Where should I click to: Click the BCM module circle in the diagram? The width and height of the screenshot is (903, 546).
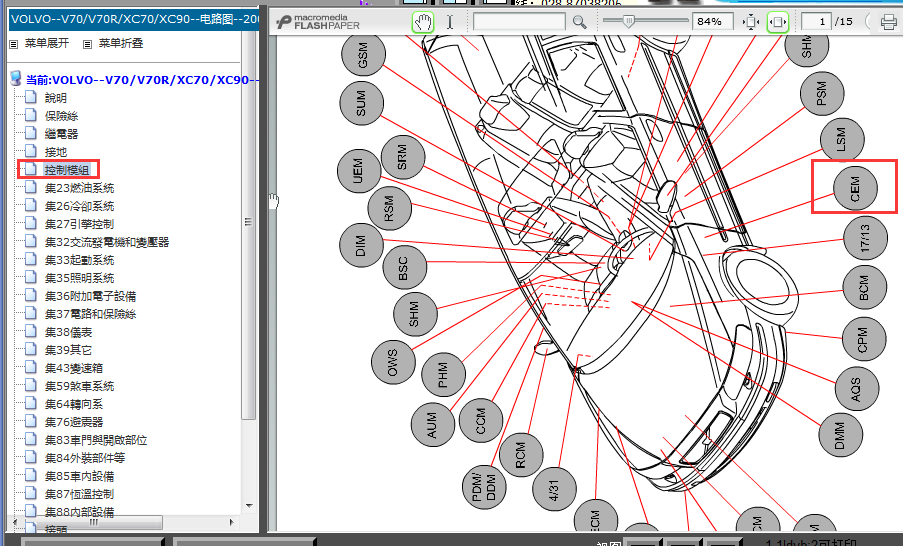864,287
